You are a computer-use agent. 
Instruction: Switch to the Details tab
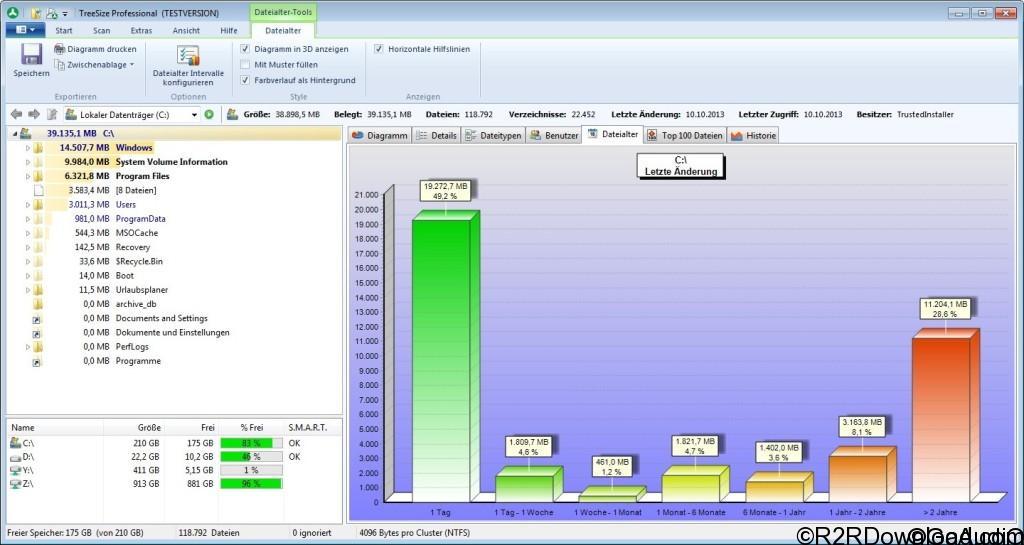[436, 136]
